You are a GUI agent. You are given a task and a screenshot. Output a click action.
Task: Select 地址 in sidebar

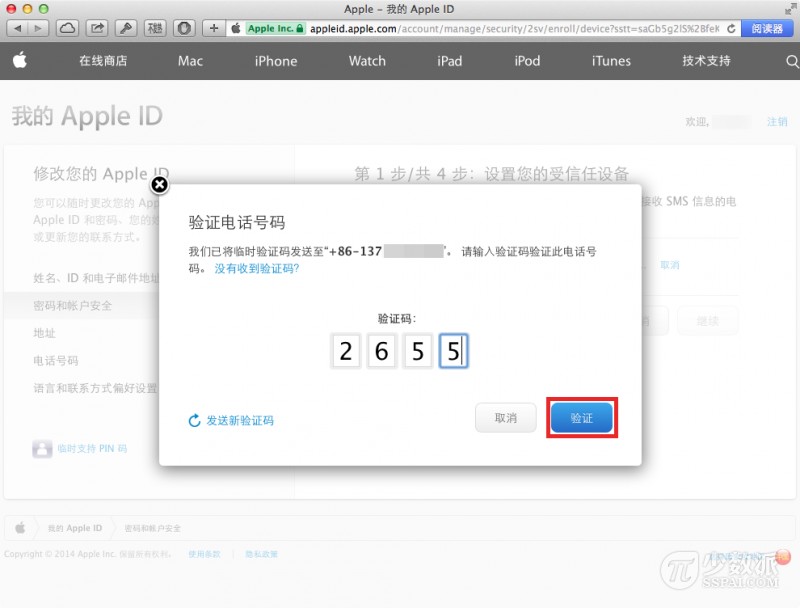coord(44,333)
